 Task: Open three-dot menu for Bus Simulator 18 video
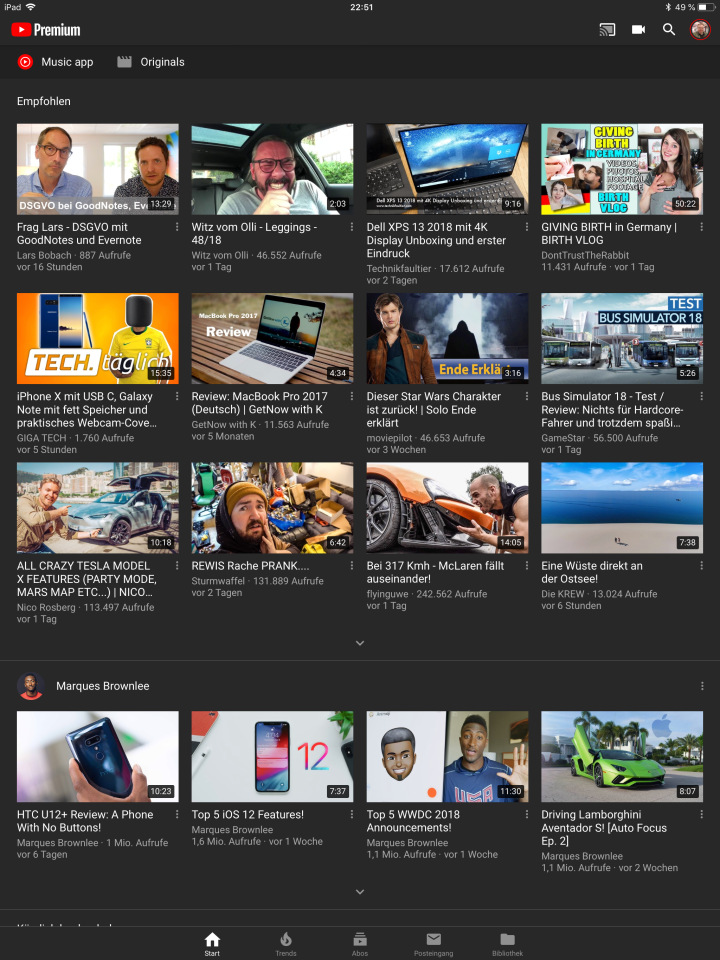pos(702,397)
